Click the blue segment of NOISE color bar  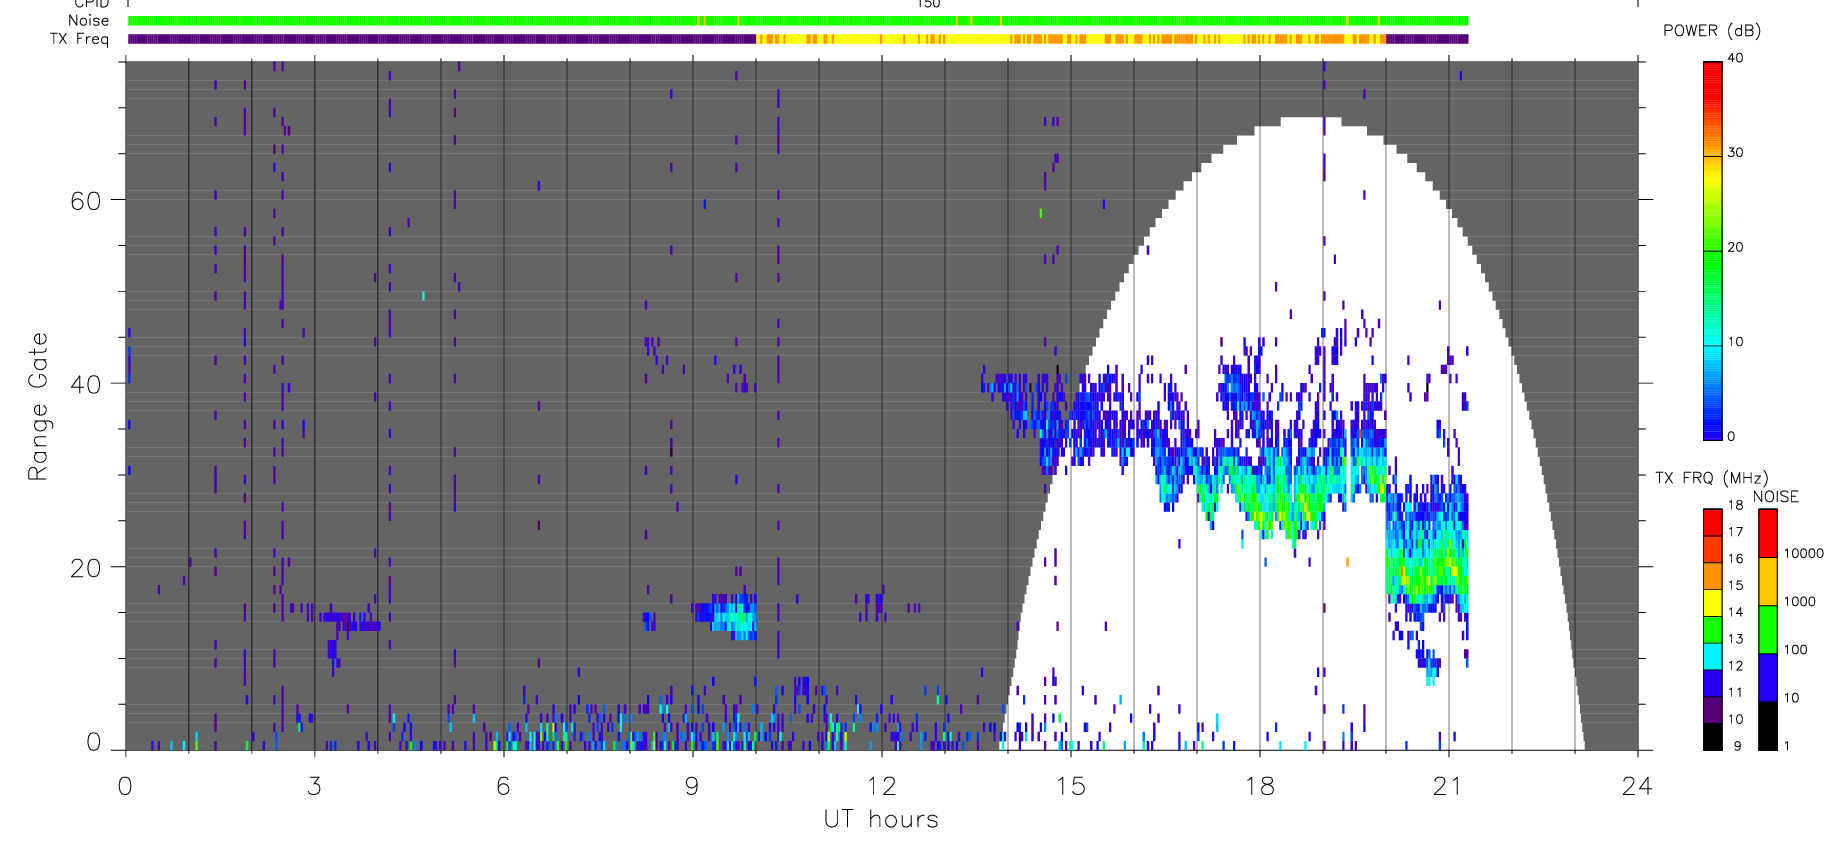coord(1768,678)
